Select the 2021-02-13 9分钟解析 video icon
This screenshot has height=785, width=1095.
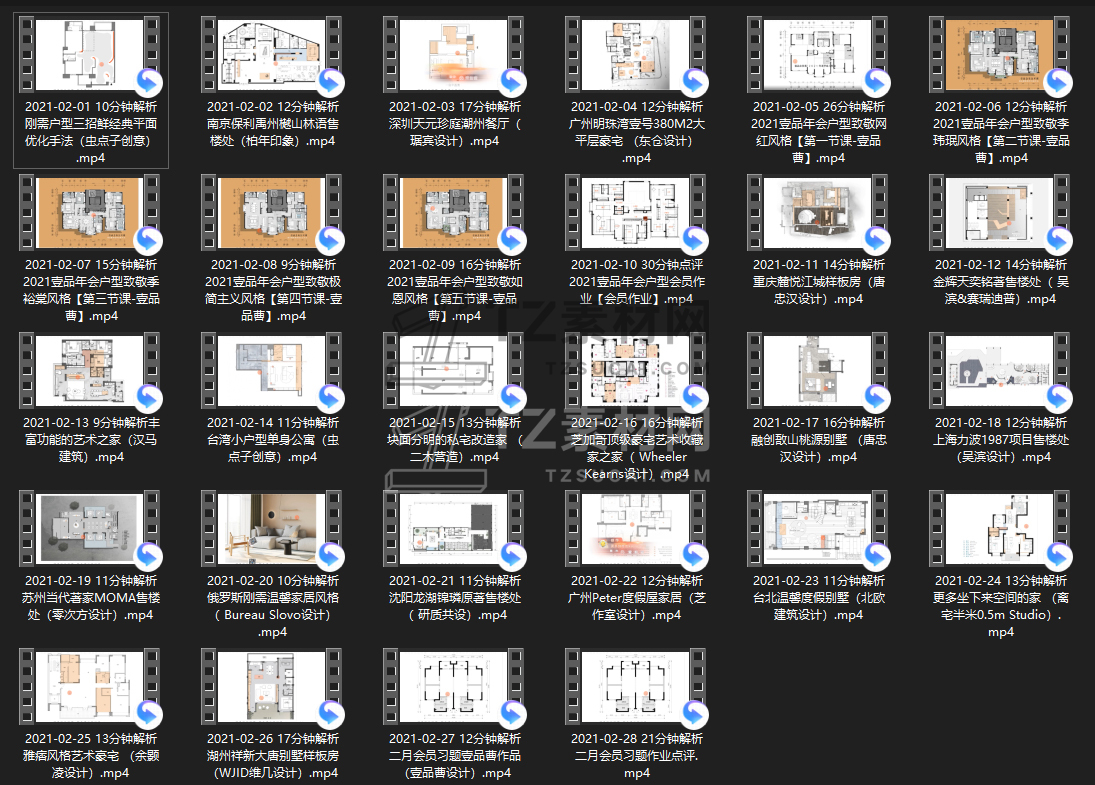[x=90, y=370]
